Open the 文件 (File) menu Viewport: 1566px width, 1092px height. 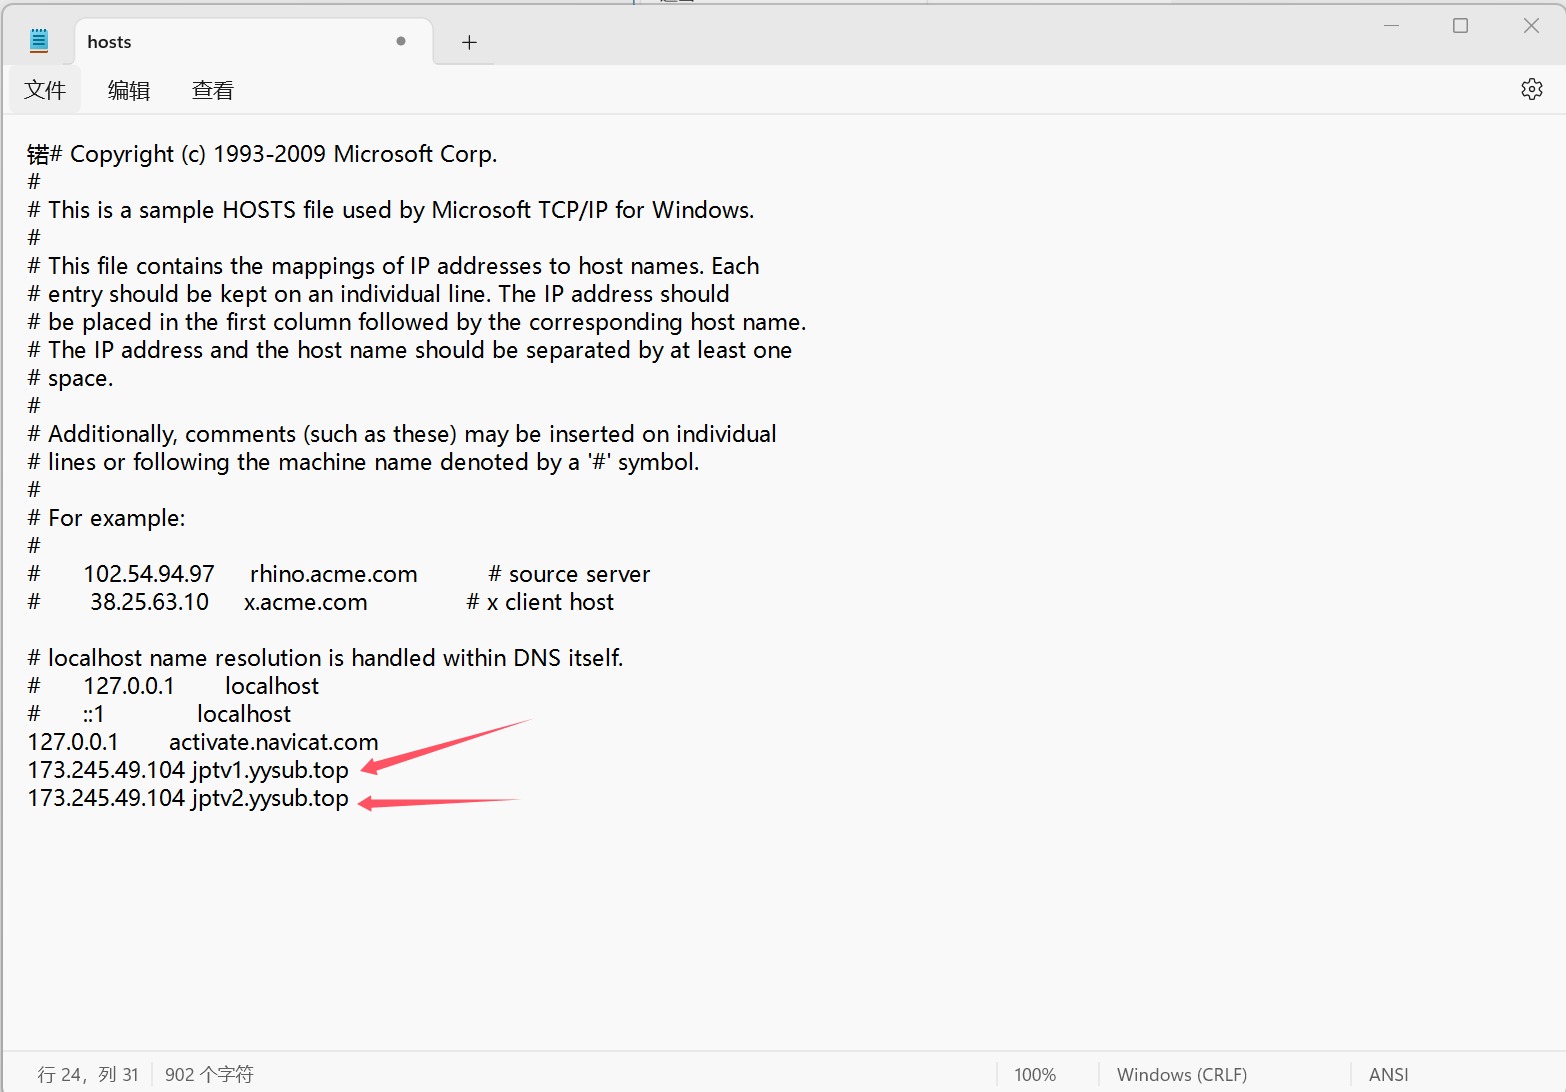point(45,90)
